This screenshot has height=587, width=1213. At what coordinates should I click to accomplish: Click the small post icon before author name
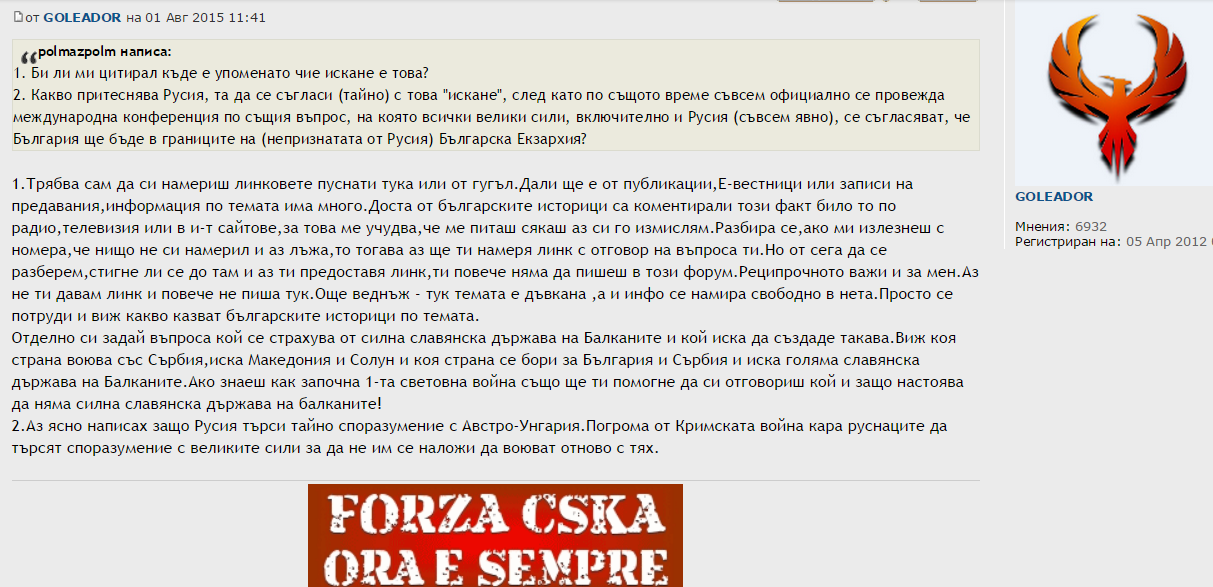click(x=17, y=18)
